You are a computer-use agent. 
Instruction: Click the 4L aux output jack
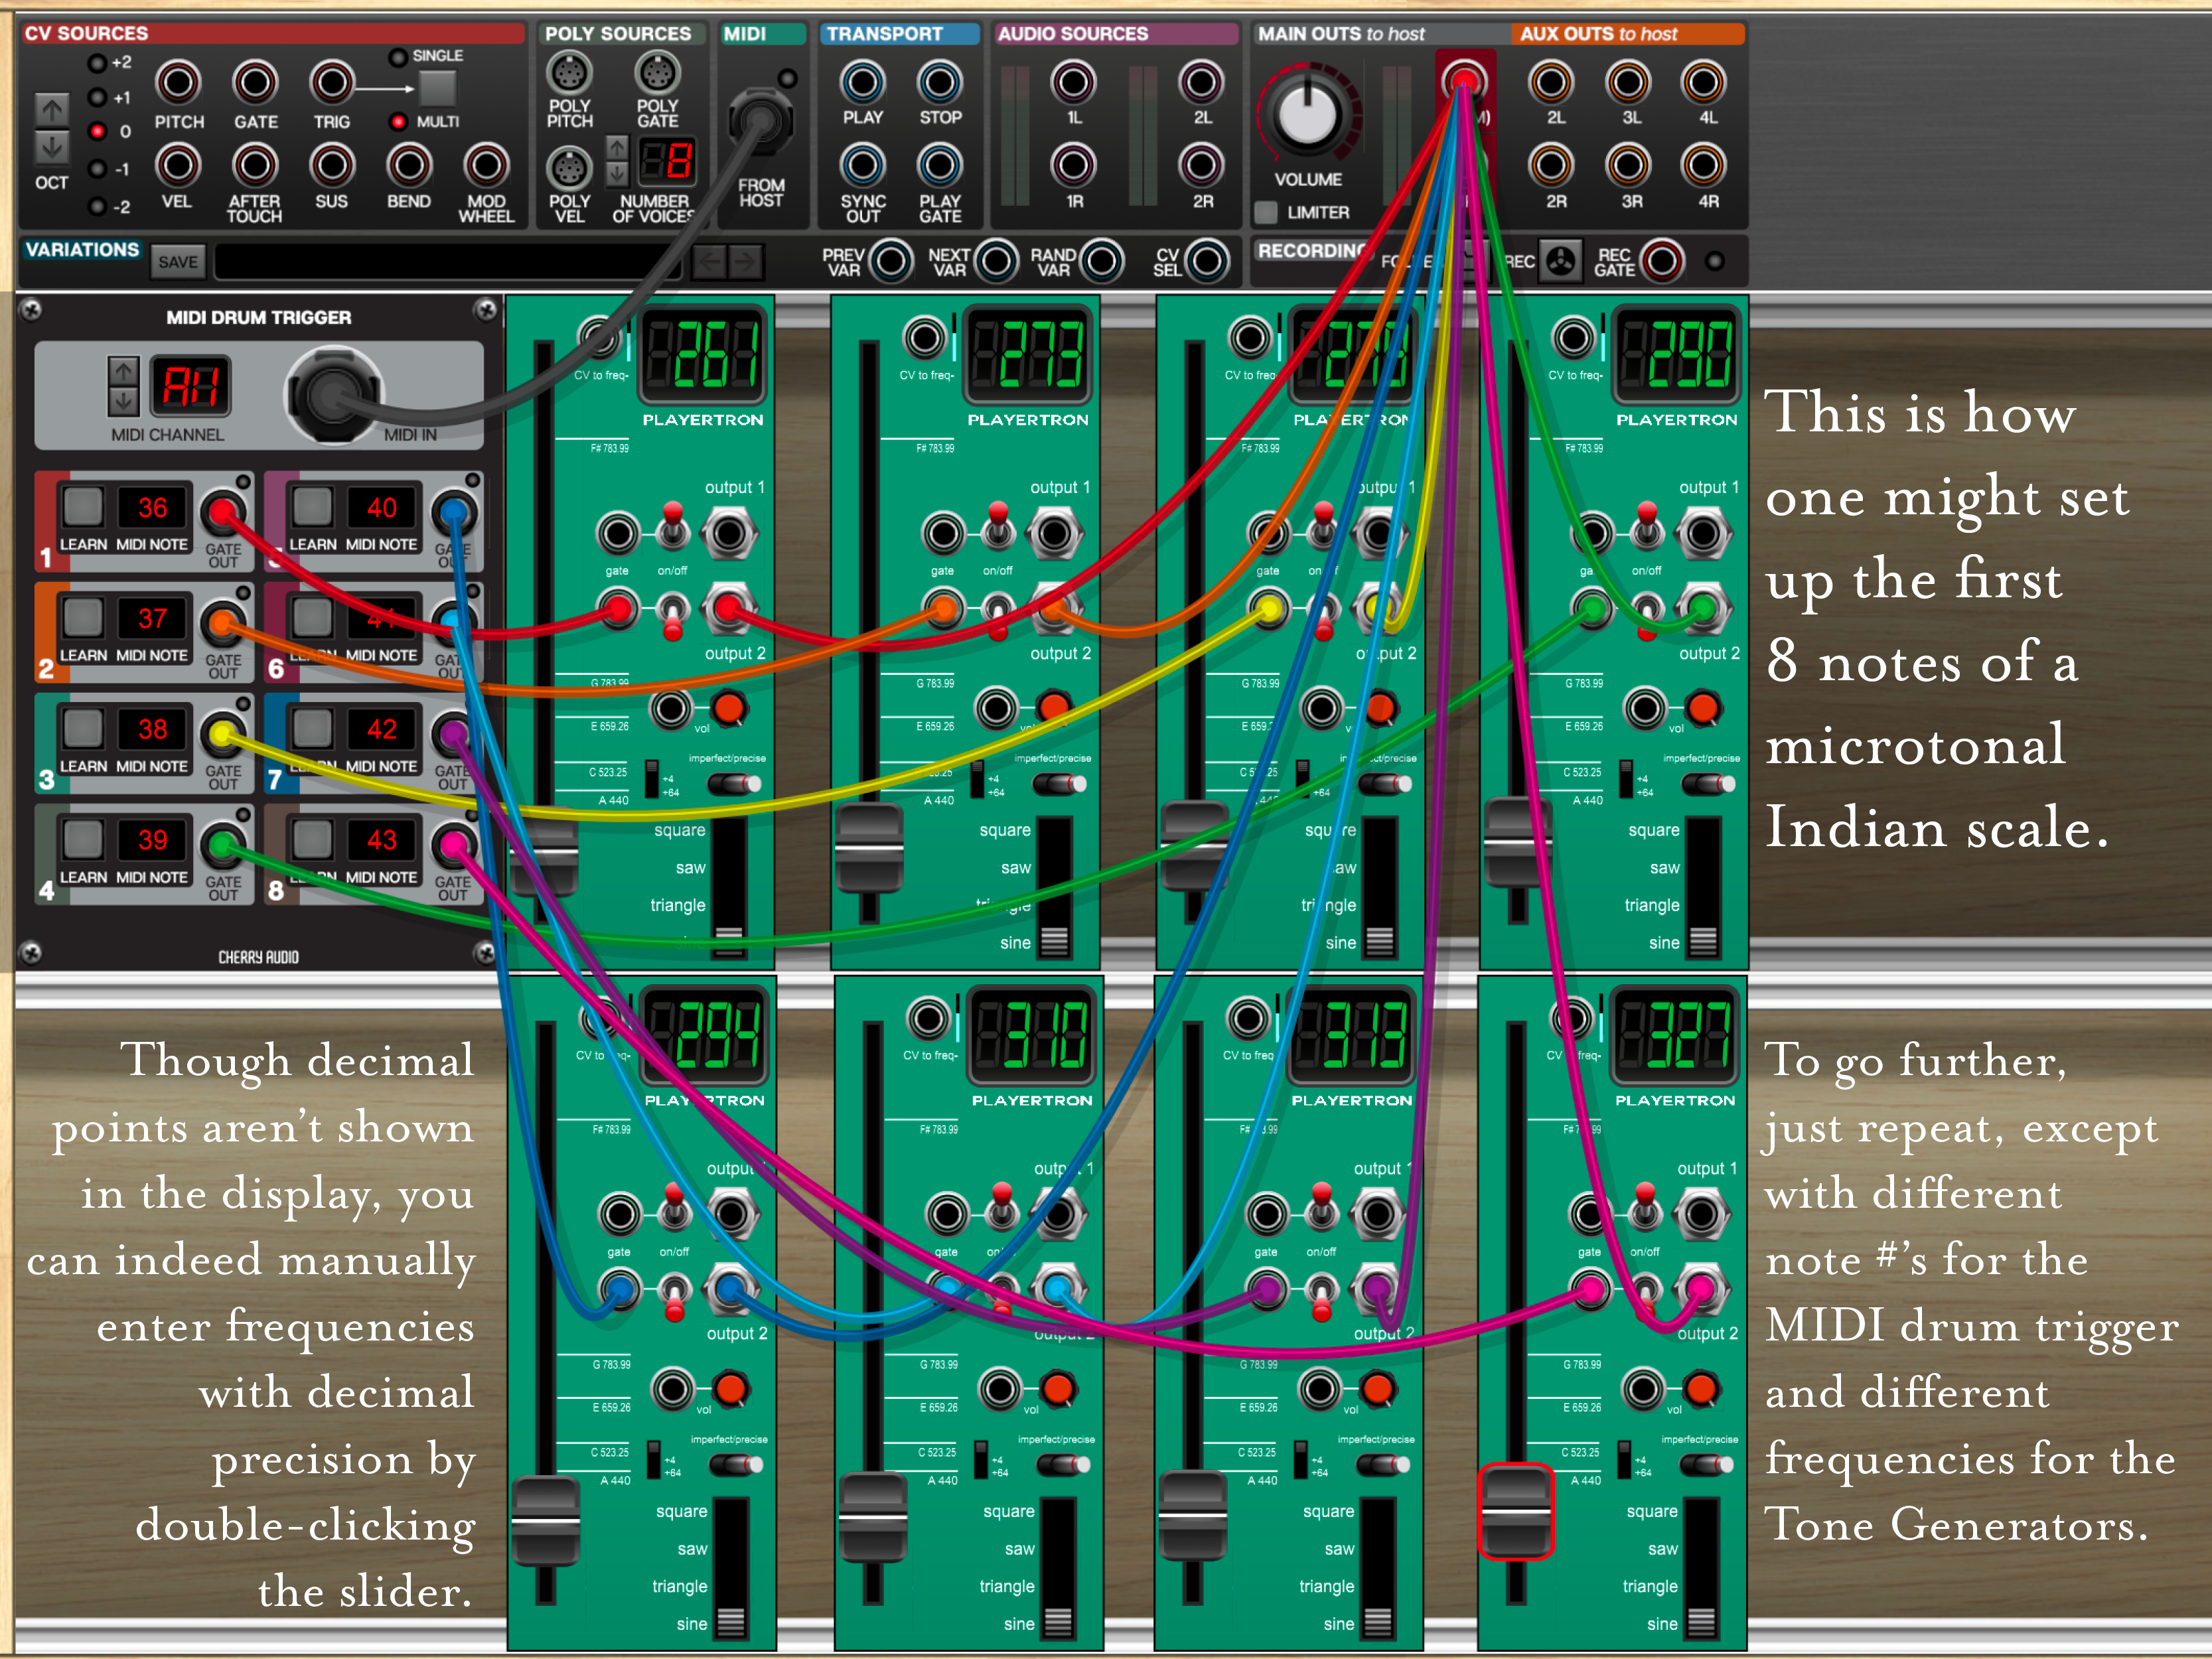[x=1705, y=83]
